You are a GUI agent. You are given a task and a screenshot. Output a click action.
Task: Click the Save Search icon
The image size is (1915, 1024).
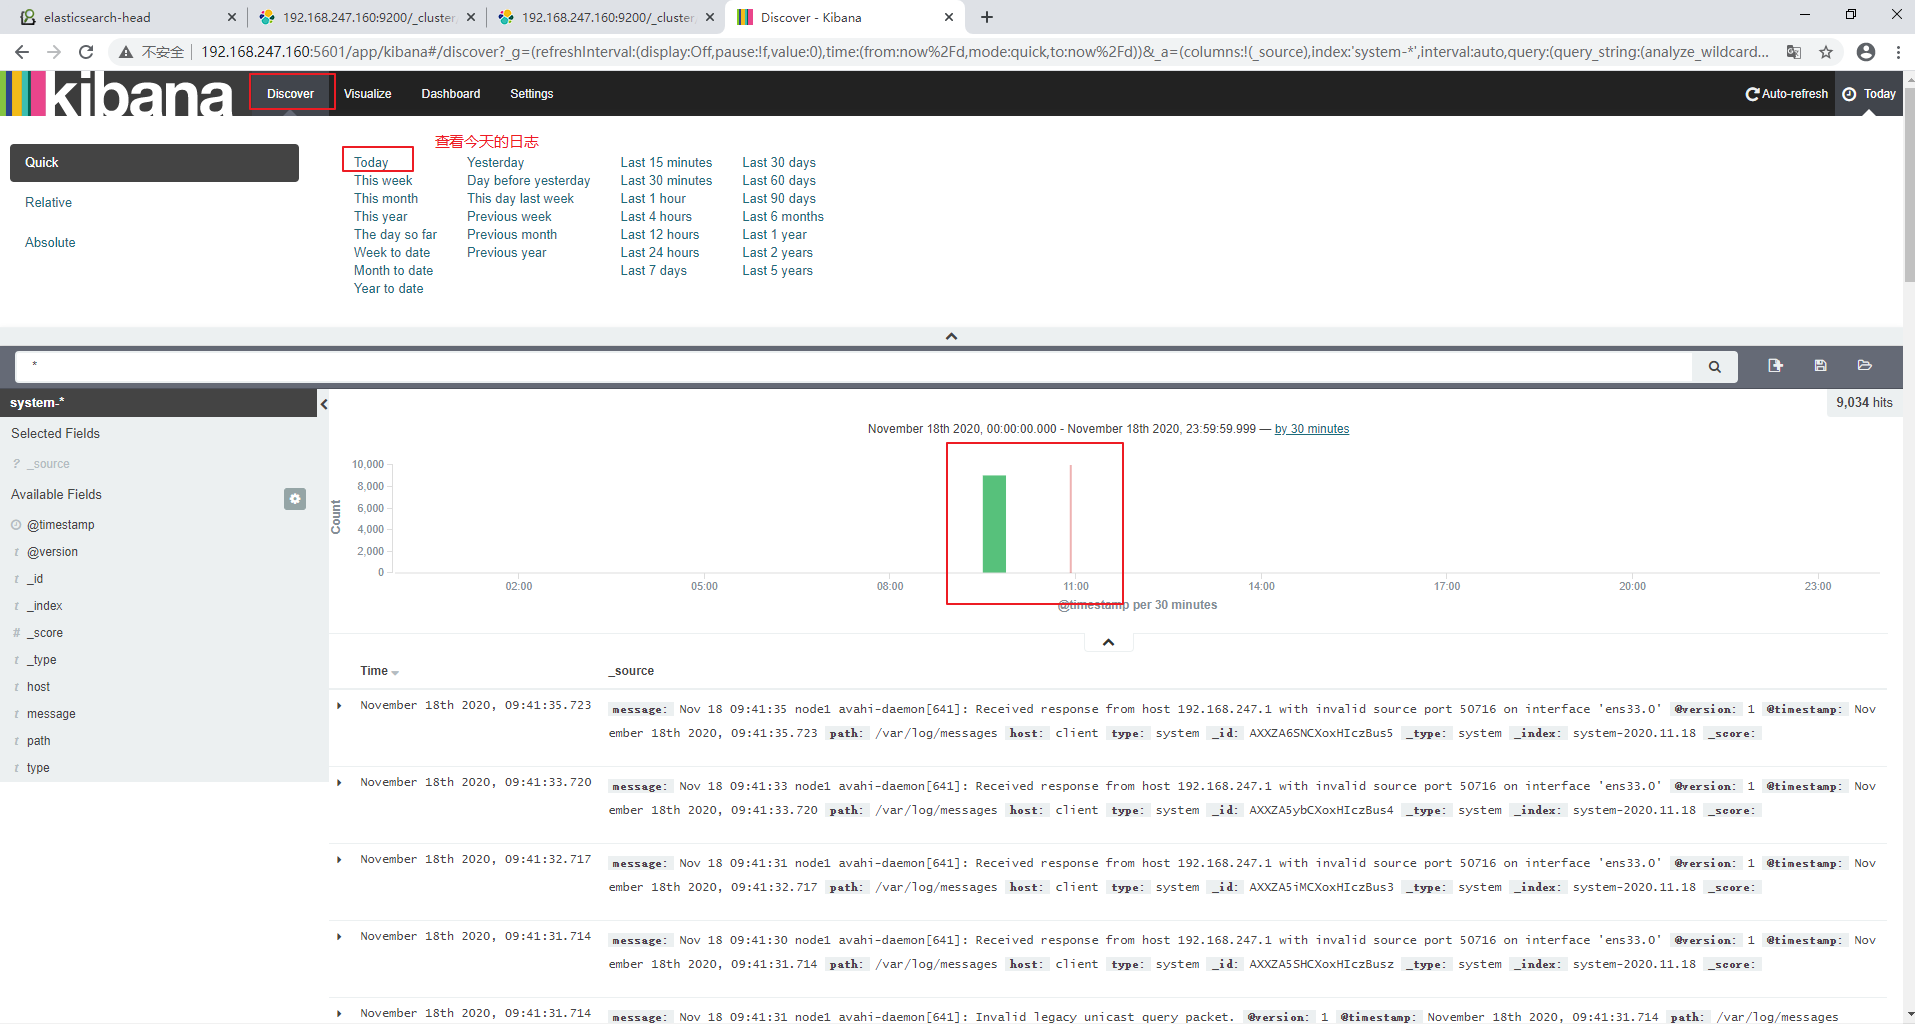tap(1820, 366)
